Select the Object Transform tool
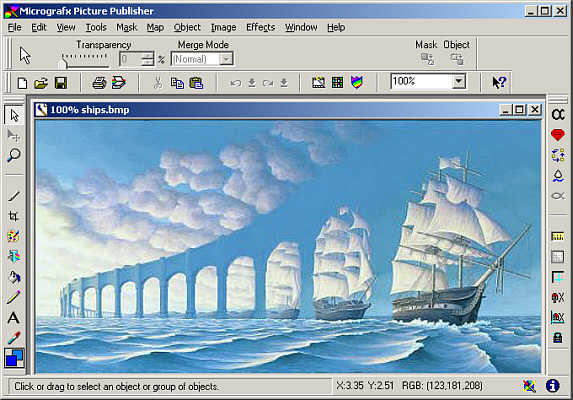 point(14,136)
